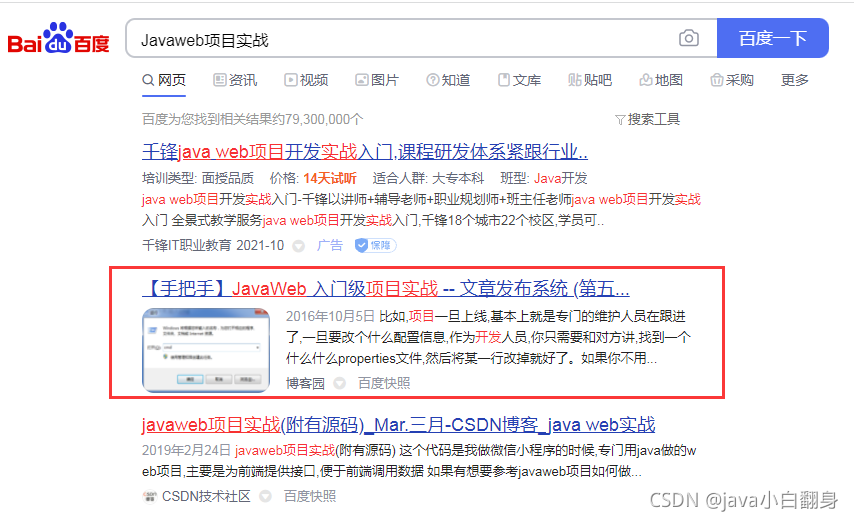The height and width of the screenshot is (521, 854).
Task: Open the 采购 tab
Action: coord(731,80)
